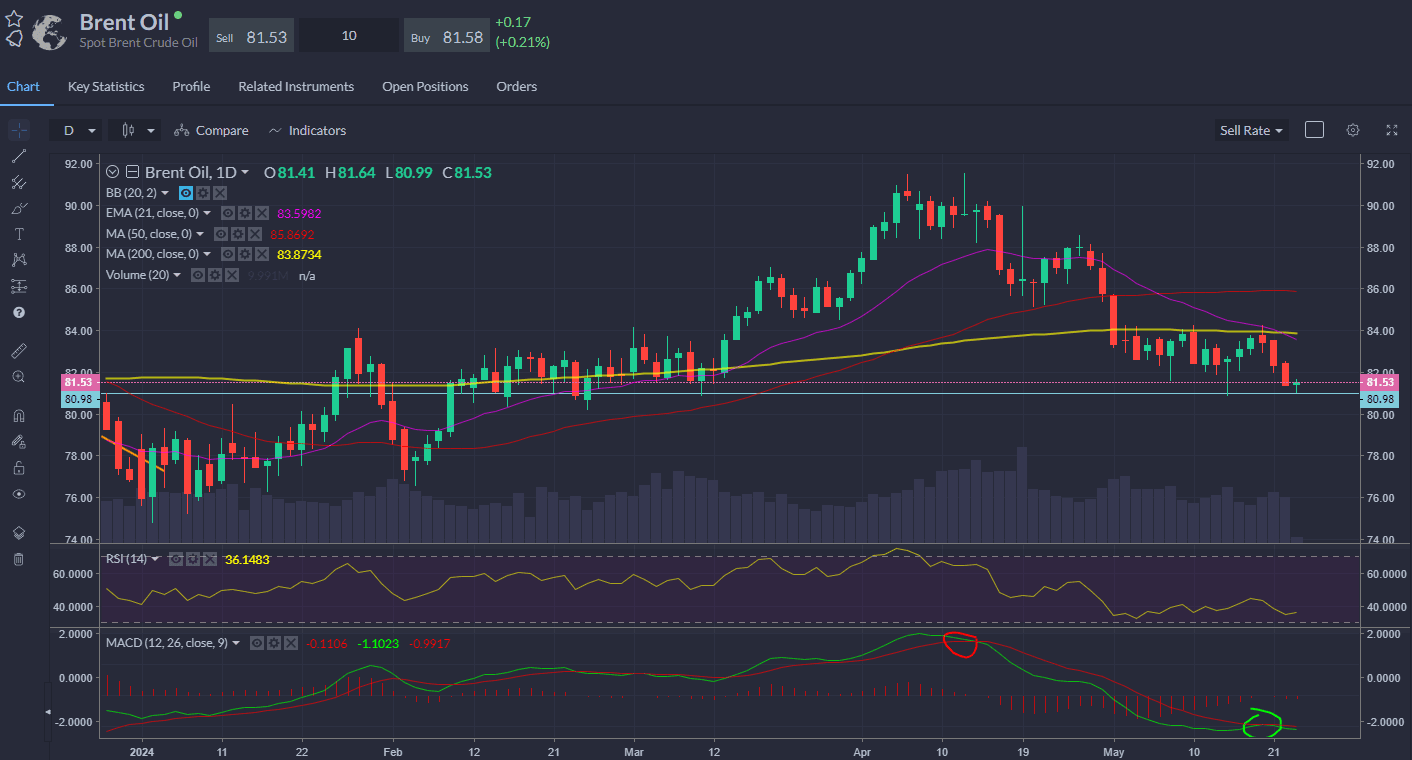
Task: Add Brent Oil to favorites star
Action: pos(14,18)
